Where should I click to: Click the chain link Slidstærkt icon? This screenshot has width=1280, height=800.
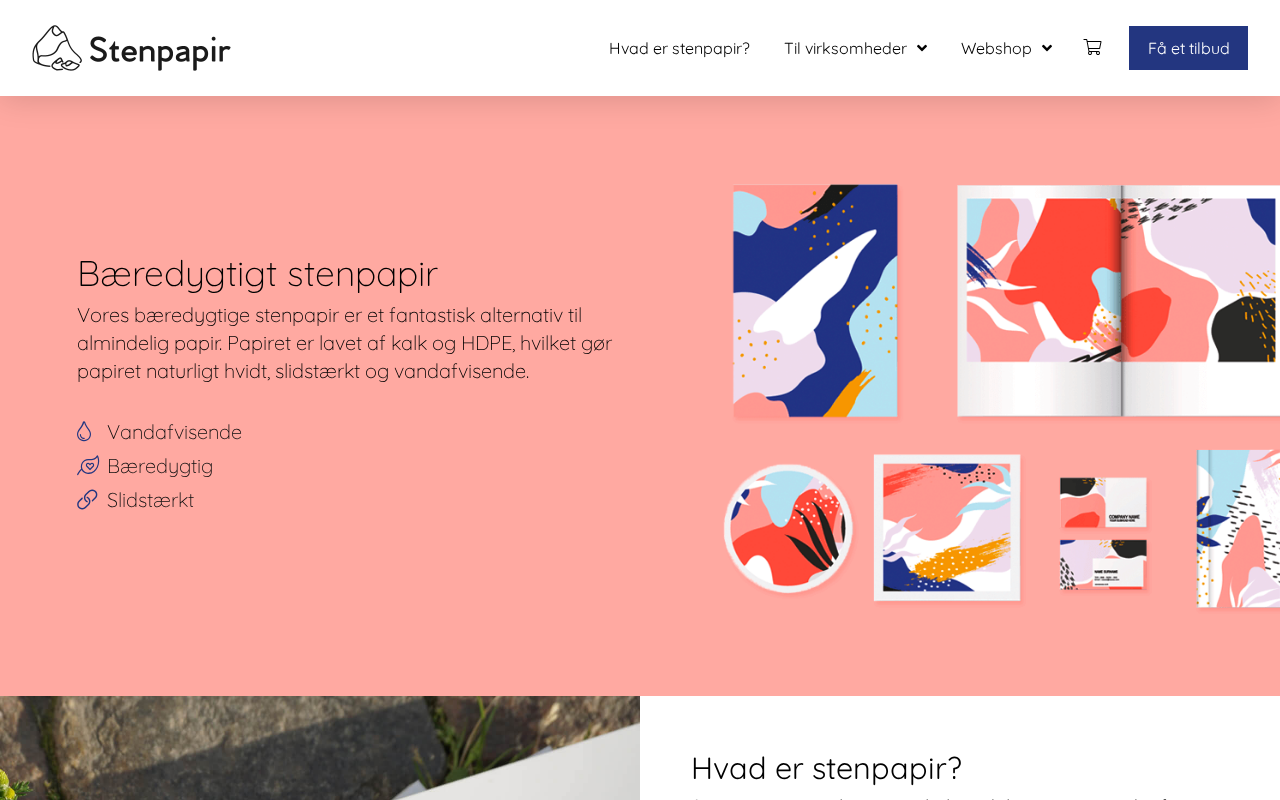point(87,499)
